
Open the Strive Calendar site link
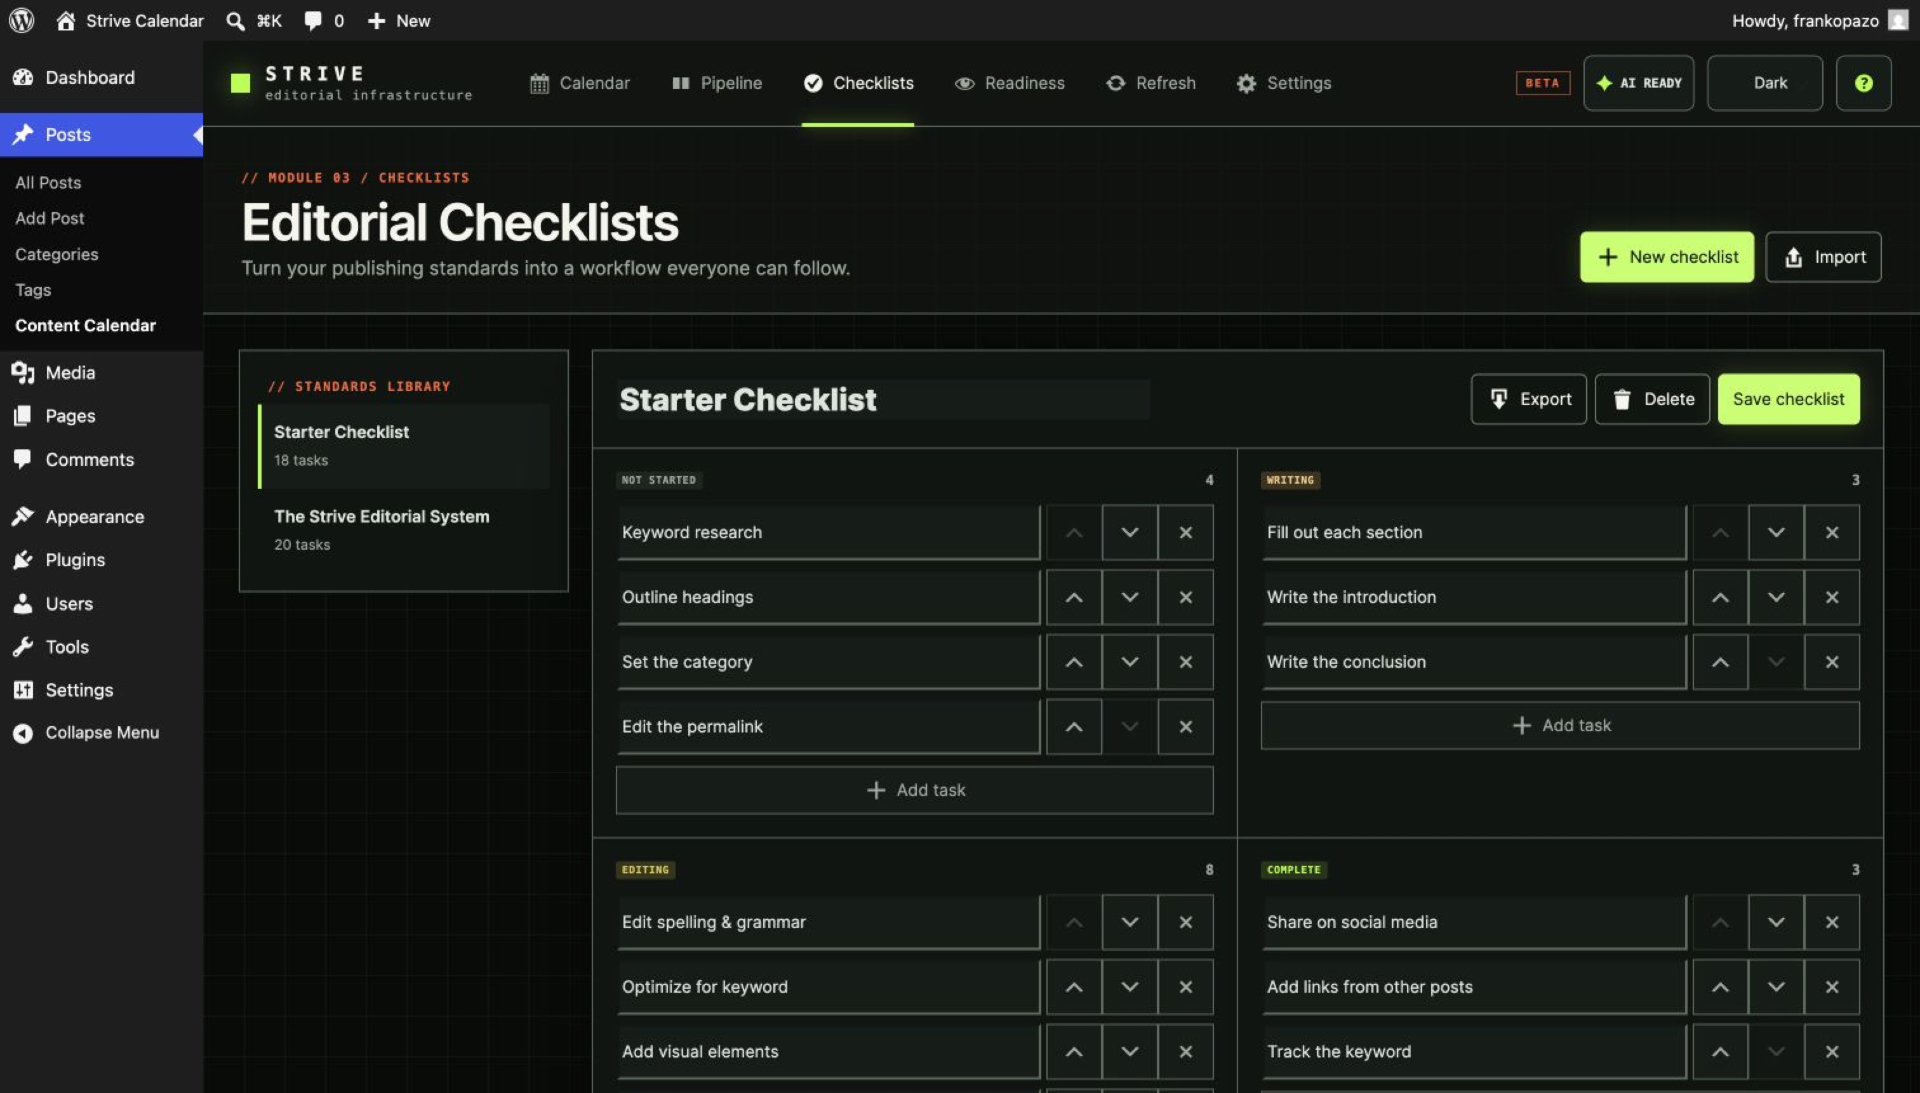[x=129, y=20]
